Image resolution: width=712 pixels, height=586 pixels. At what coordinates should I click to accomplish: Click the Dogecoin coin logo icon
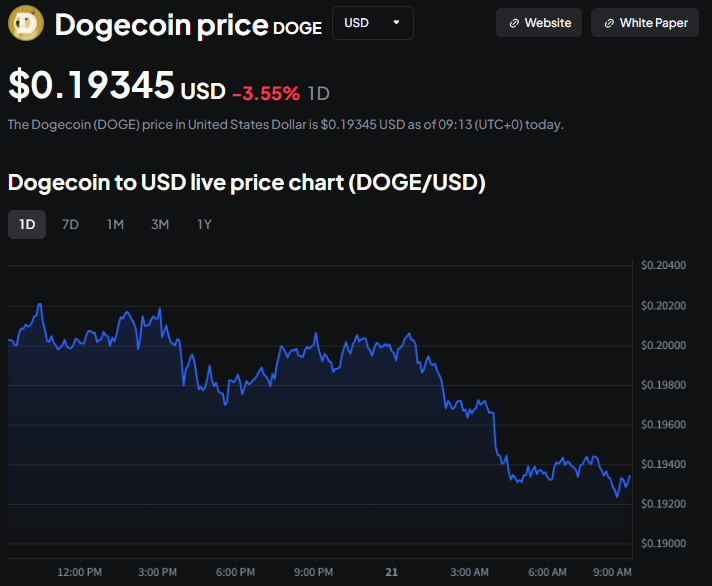pyautogui.click(x=25, y=22)
